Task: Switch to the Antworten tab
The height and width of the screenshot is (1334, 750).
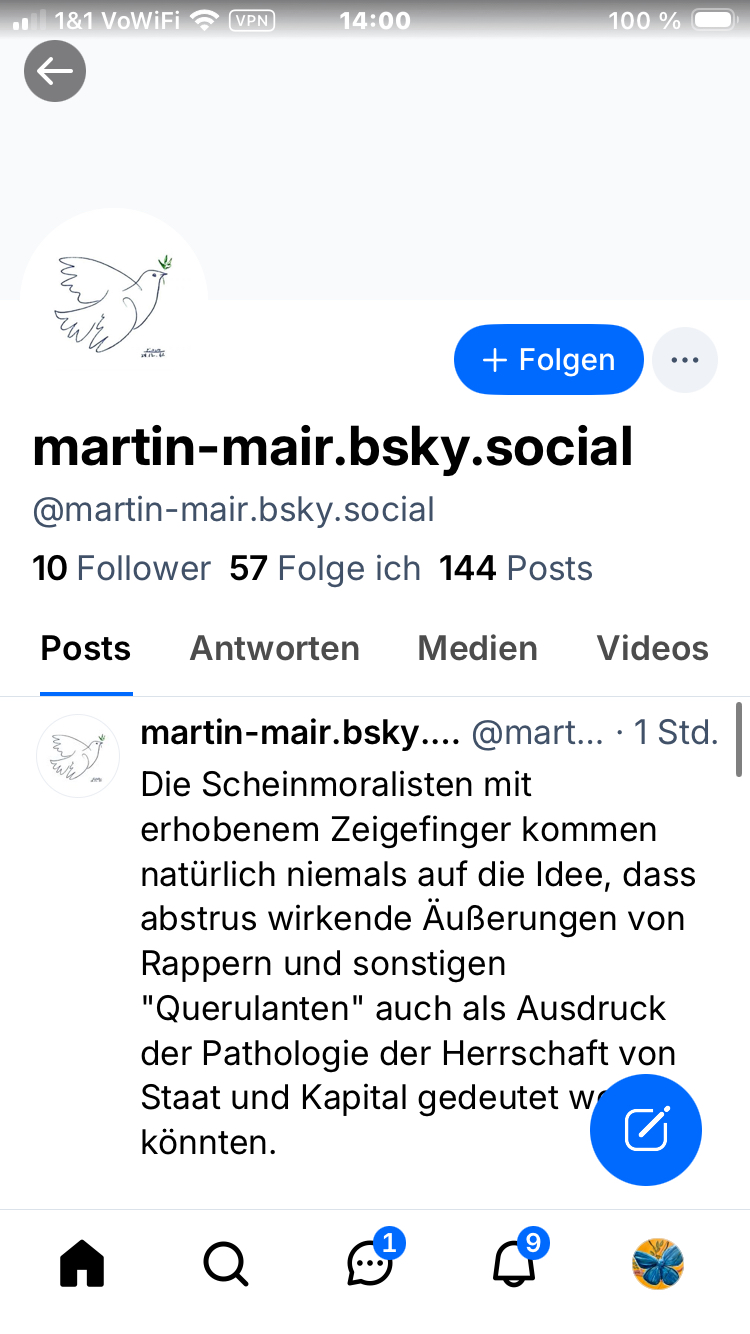Action: point(275,648)
